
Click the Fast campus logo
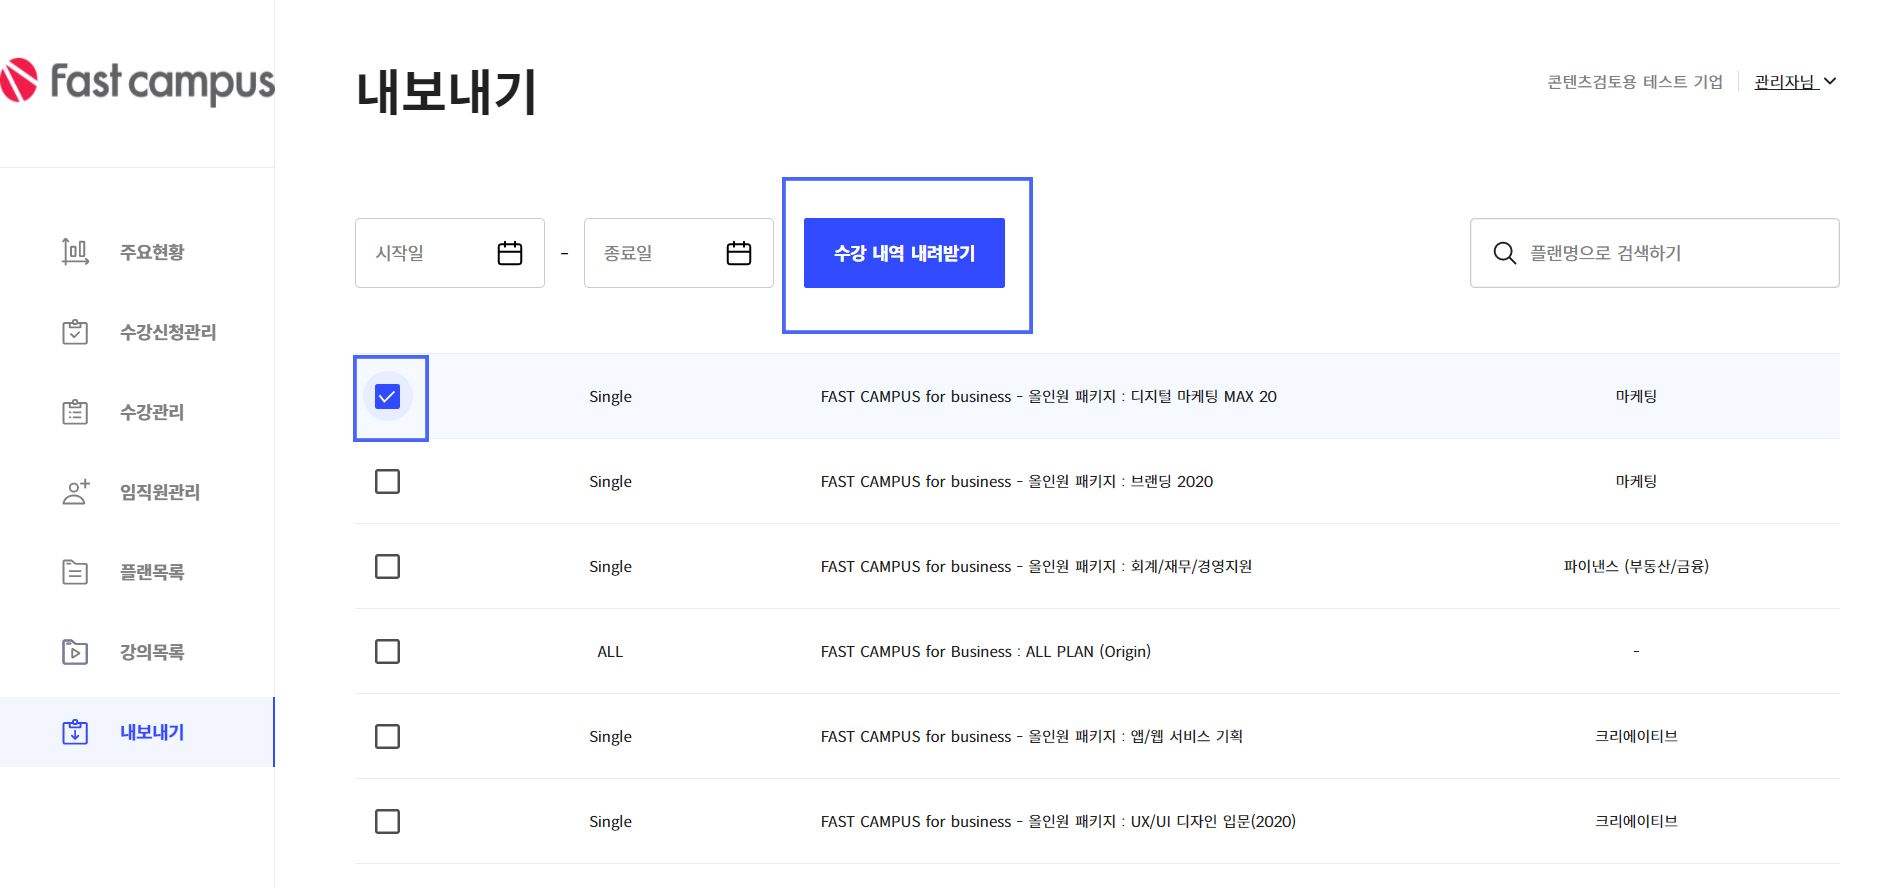point(137,82)
